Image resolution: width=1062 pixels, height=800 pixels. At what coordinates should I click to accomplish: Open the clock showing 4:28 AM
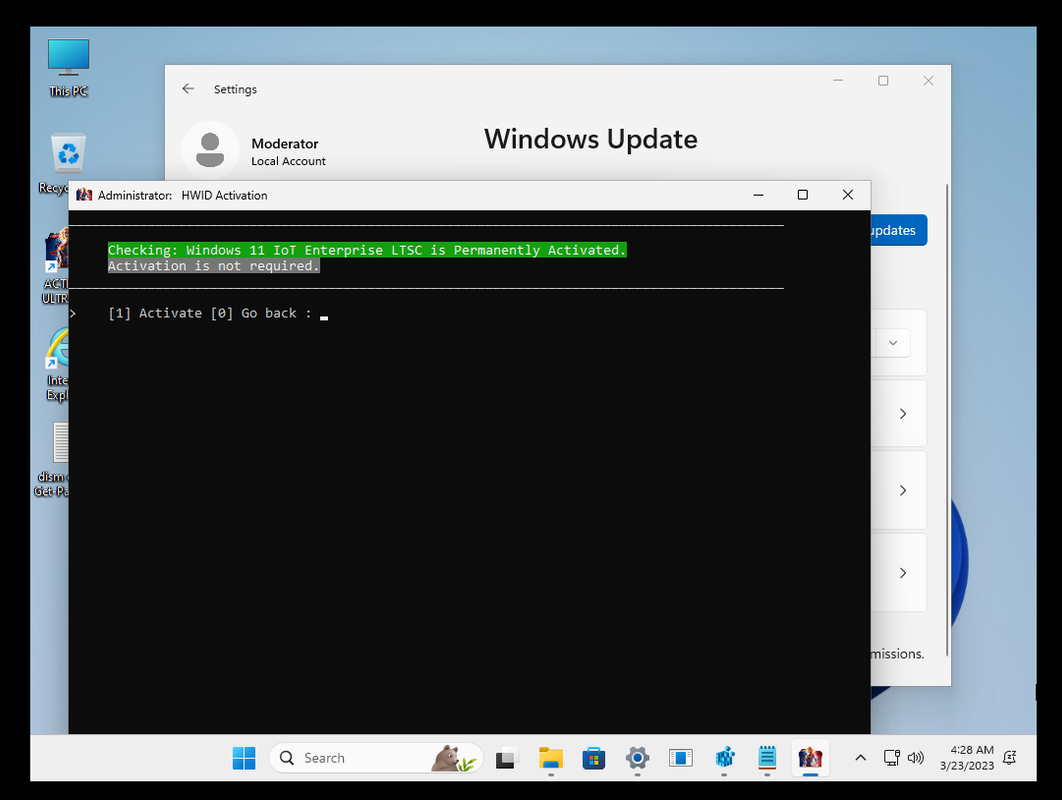click(x=967, y=758)
